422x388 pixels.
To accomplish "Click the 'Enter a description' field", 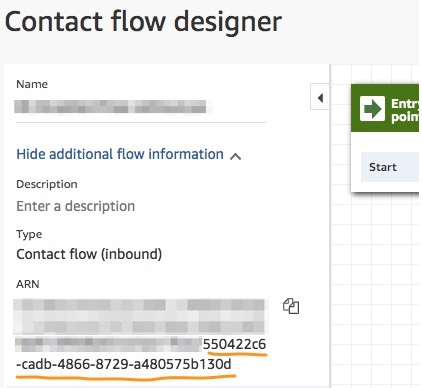I will [76, 206].
